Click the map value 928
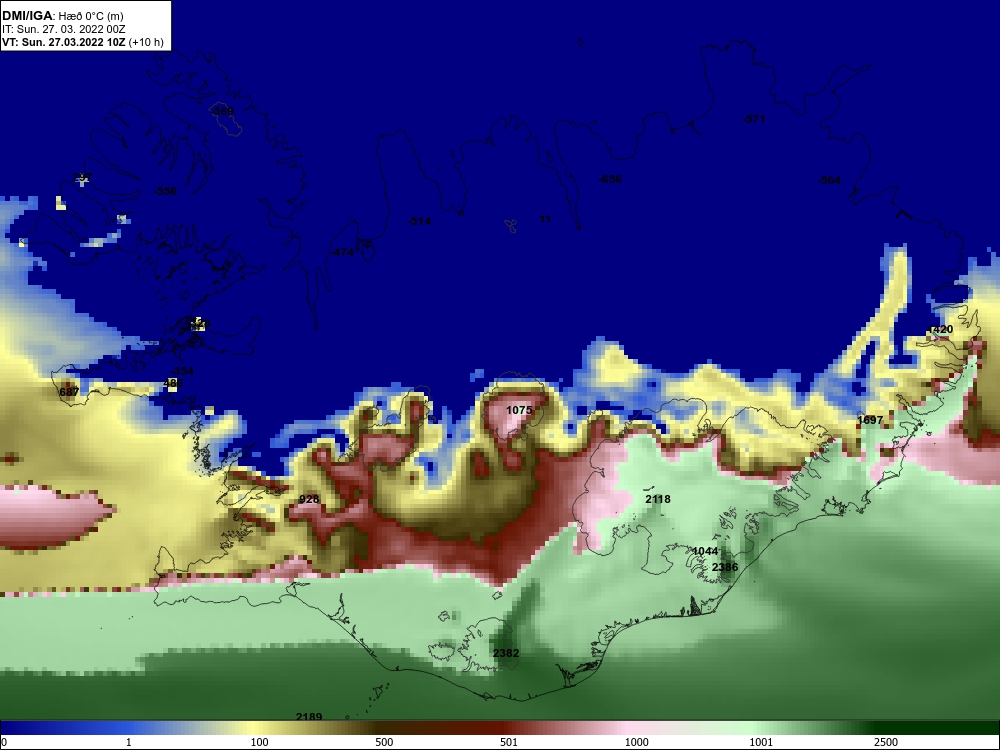 pyautogui.click(x=309, y=499)
